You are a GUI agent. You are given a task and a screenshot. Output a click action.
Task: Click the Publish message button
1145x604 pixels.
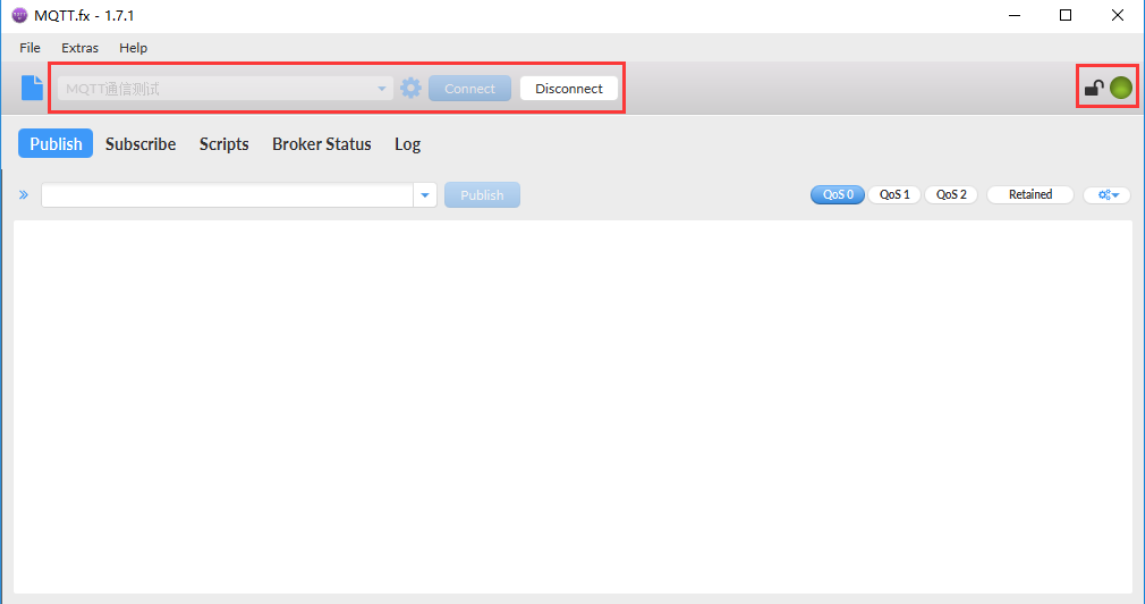[x=482, y=195]
